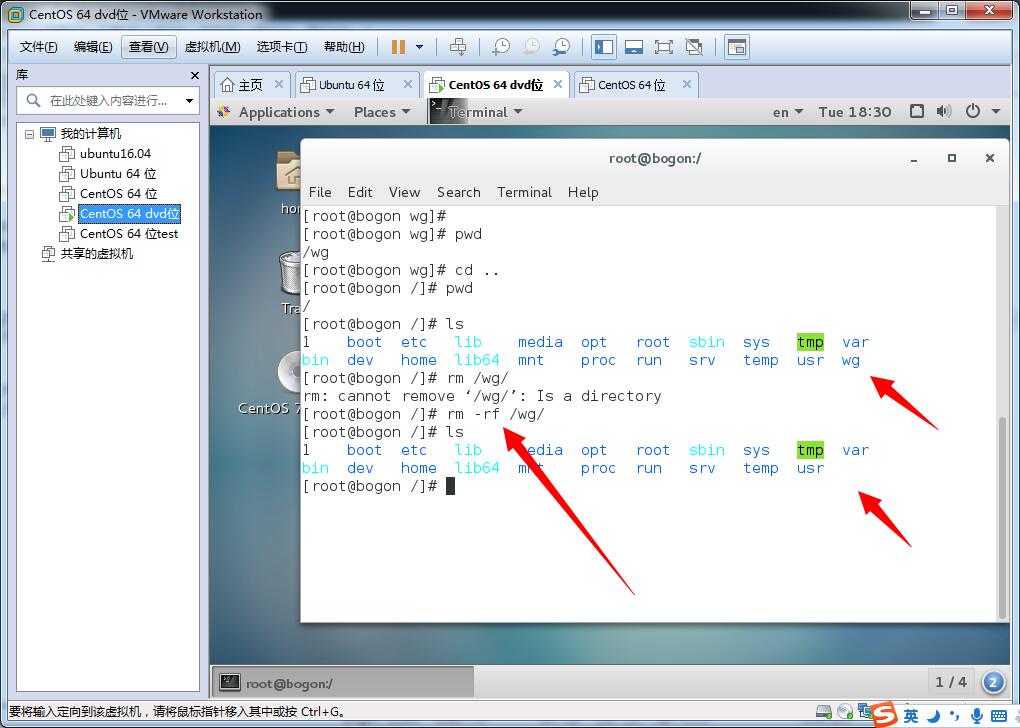Screen dimensions: 1020x728
Task: Click the microphone icon in input method bar
Action: point(976,716)
